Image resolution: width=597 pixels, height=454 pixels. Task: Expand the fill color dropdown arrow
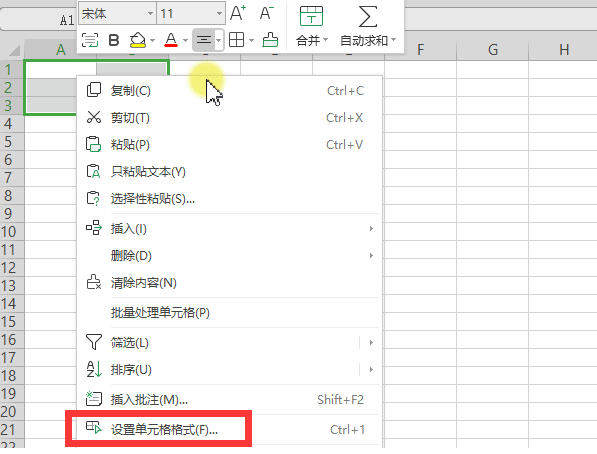(152, 40)
